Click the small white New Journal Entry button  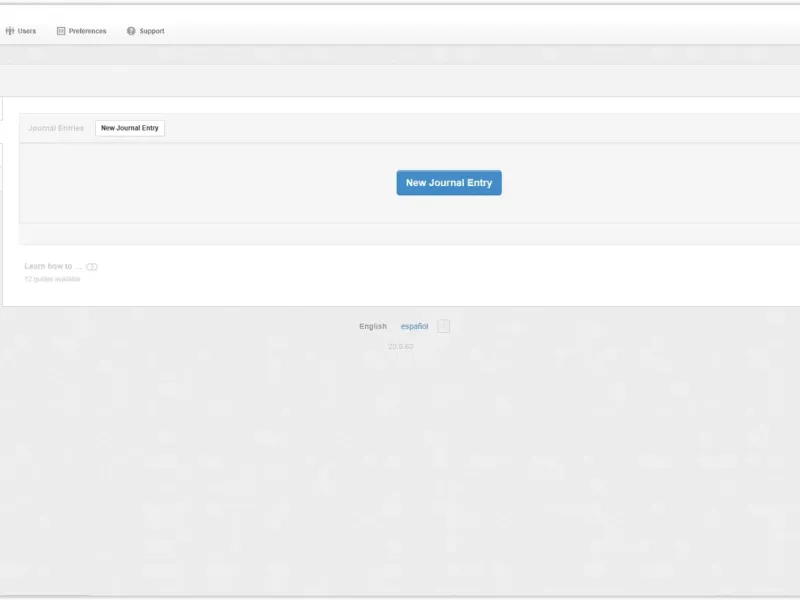pyautogui.click(x=130, y=128)
